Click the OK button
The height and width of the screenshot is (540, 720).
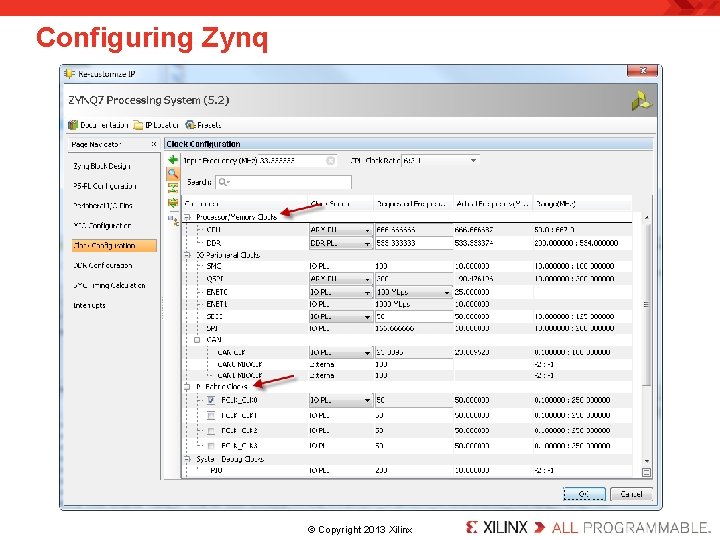[584, 494]
